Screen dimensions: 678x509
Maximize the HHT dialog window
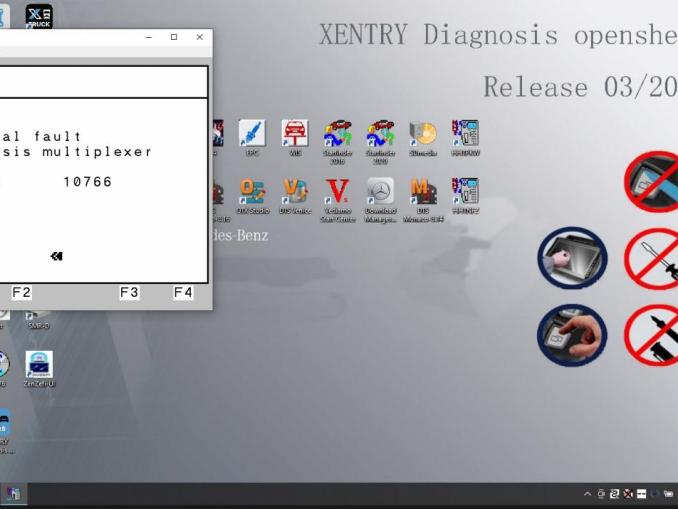tap(174, 37)
